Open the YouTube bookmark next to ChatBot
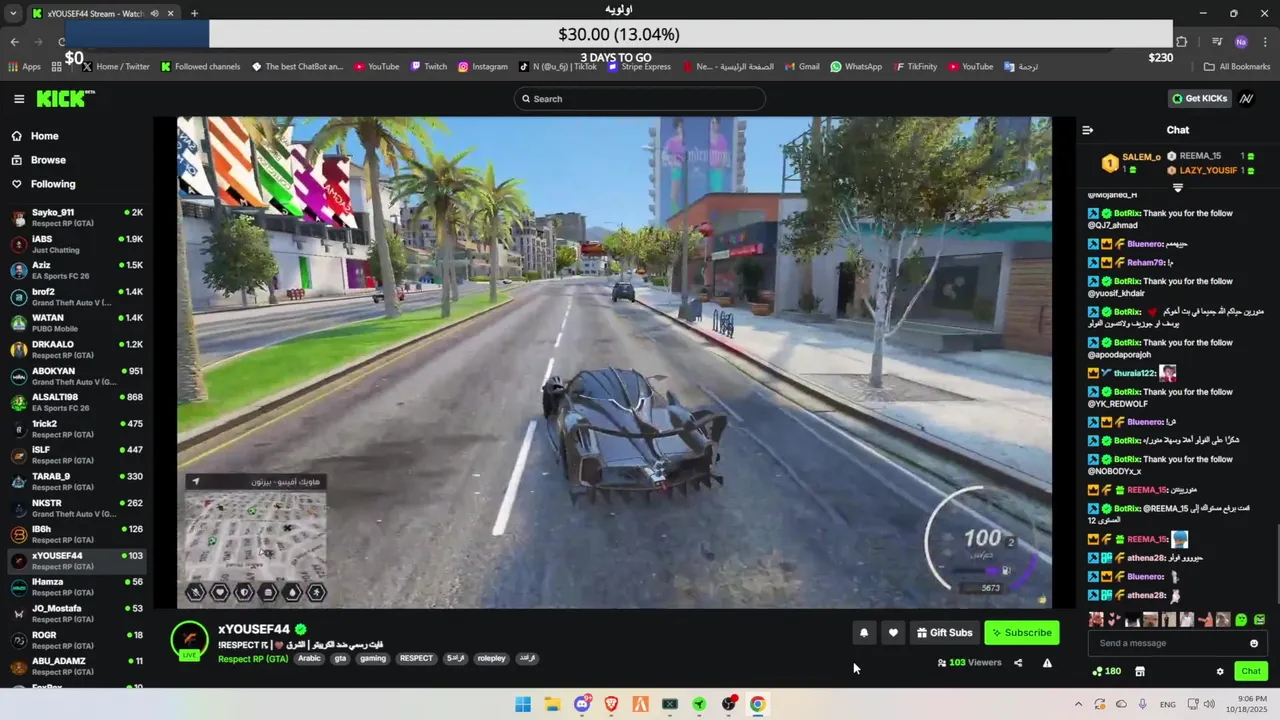 [376, 67]
